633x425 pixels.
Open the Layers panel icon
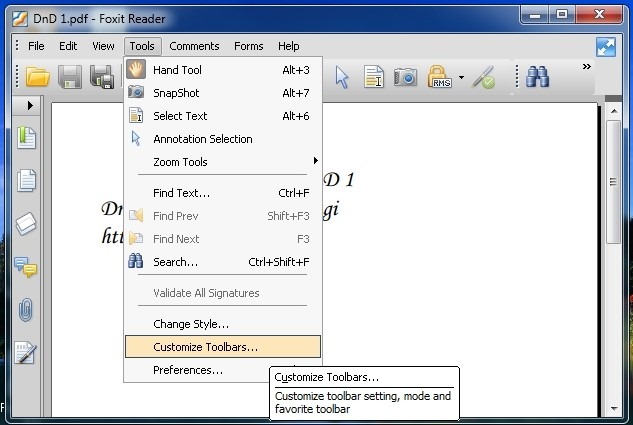(26, 223)
